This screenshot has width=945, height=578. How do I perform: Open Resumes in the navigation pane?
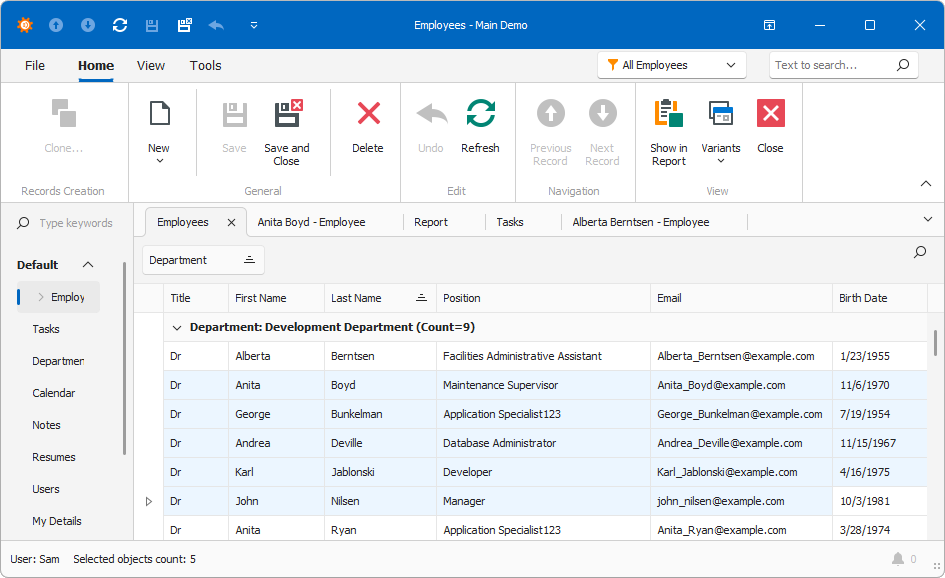pos(54,457)
